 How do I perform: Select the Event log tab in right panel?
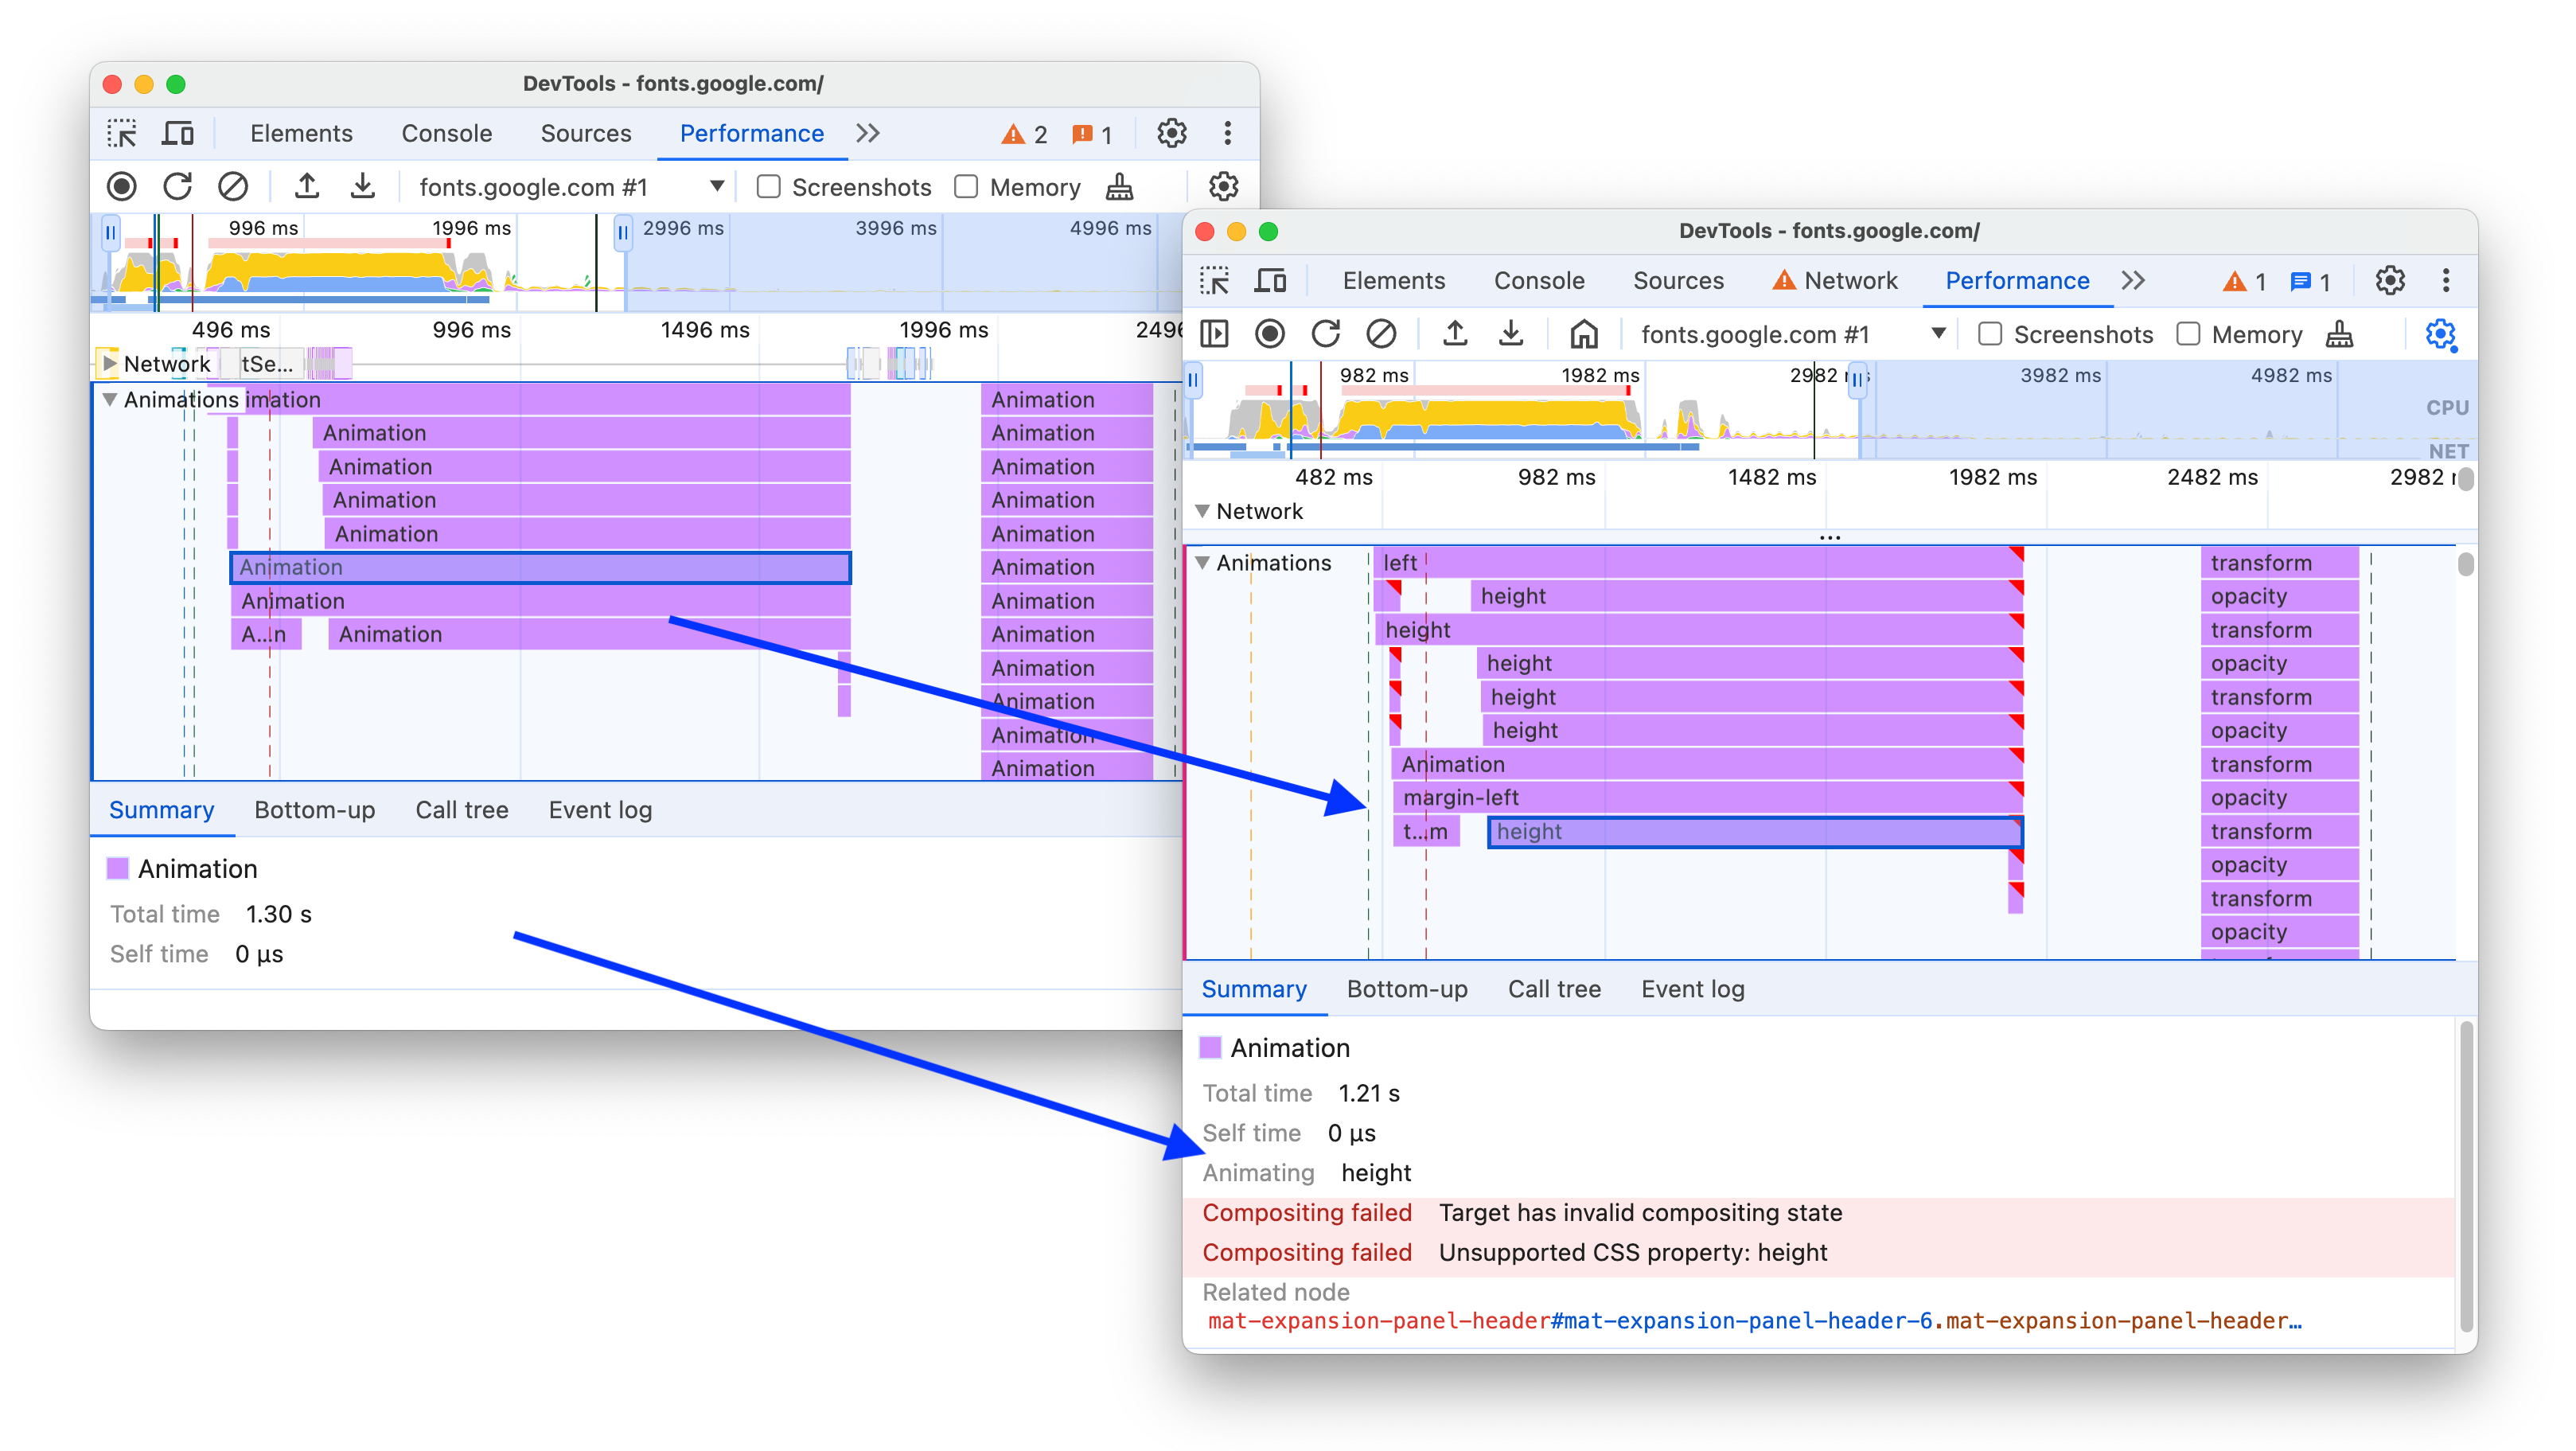click(x=1691, y=989)
